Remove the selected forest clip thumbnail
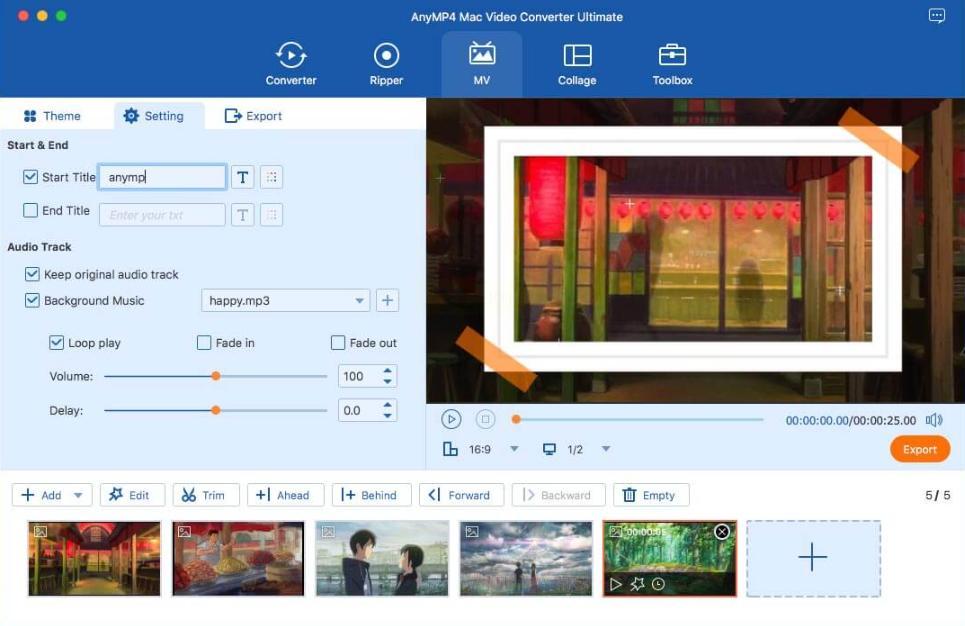 click(x=722, y=532)
